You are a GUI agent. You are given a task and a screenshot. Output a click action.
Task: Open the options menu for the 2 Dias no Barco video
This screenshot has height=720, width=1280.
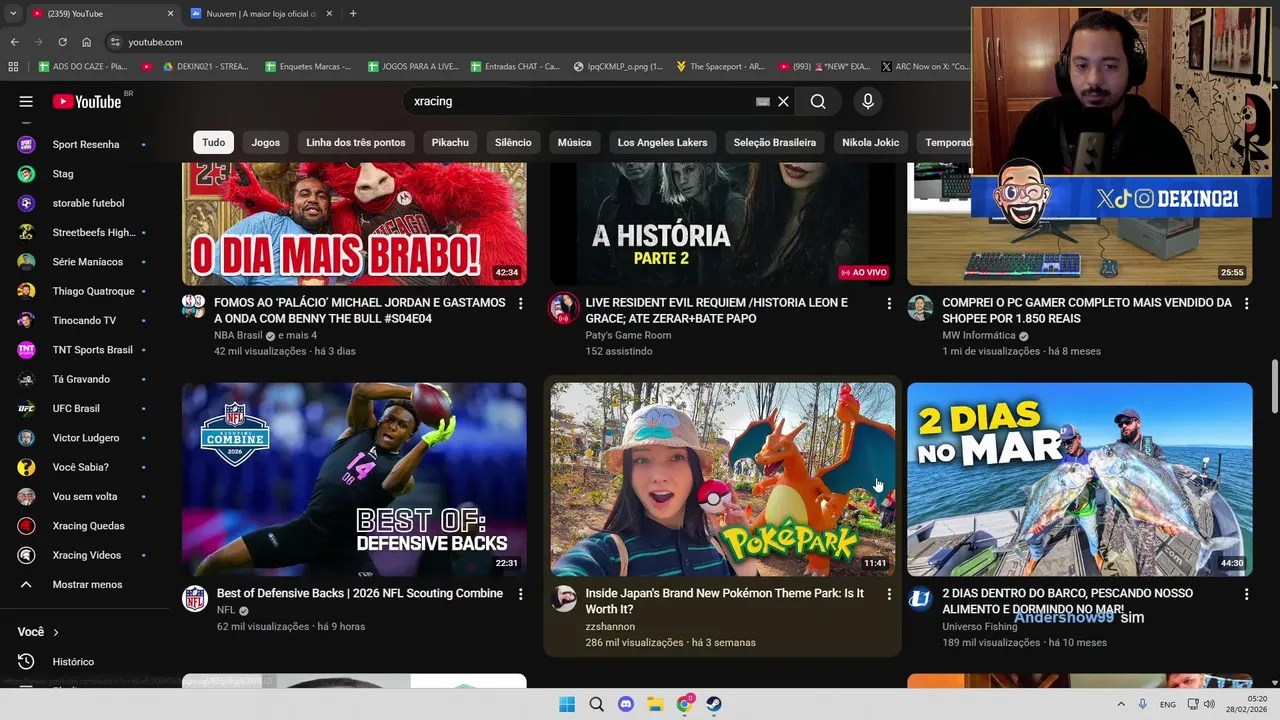1246,594
